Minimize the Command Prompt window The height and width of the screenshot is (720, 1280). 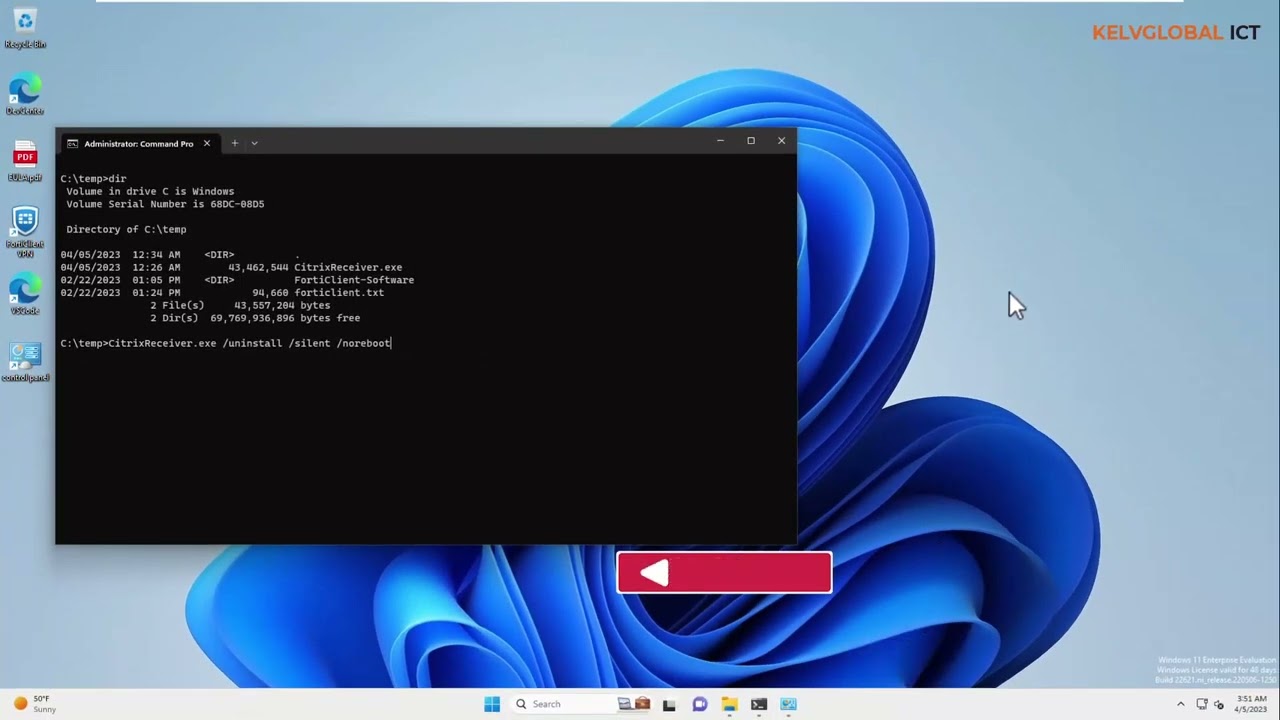[720, 141]
